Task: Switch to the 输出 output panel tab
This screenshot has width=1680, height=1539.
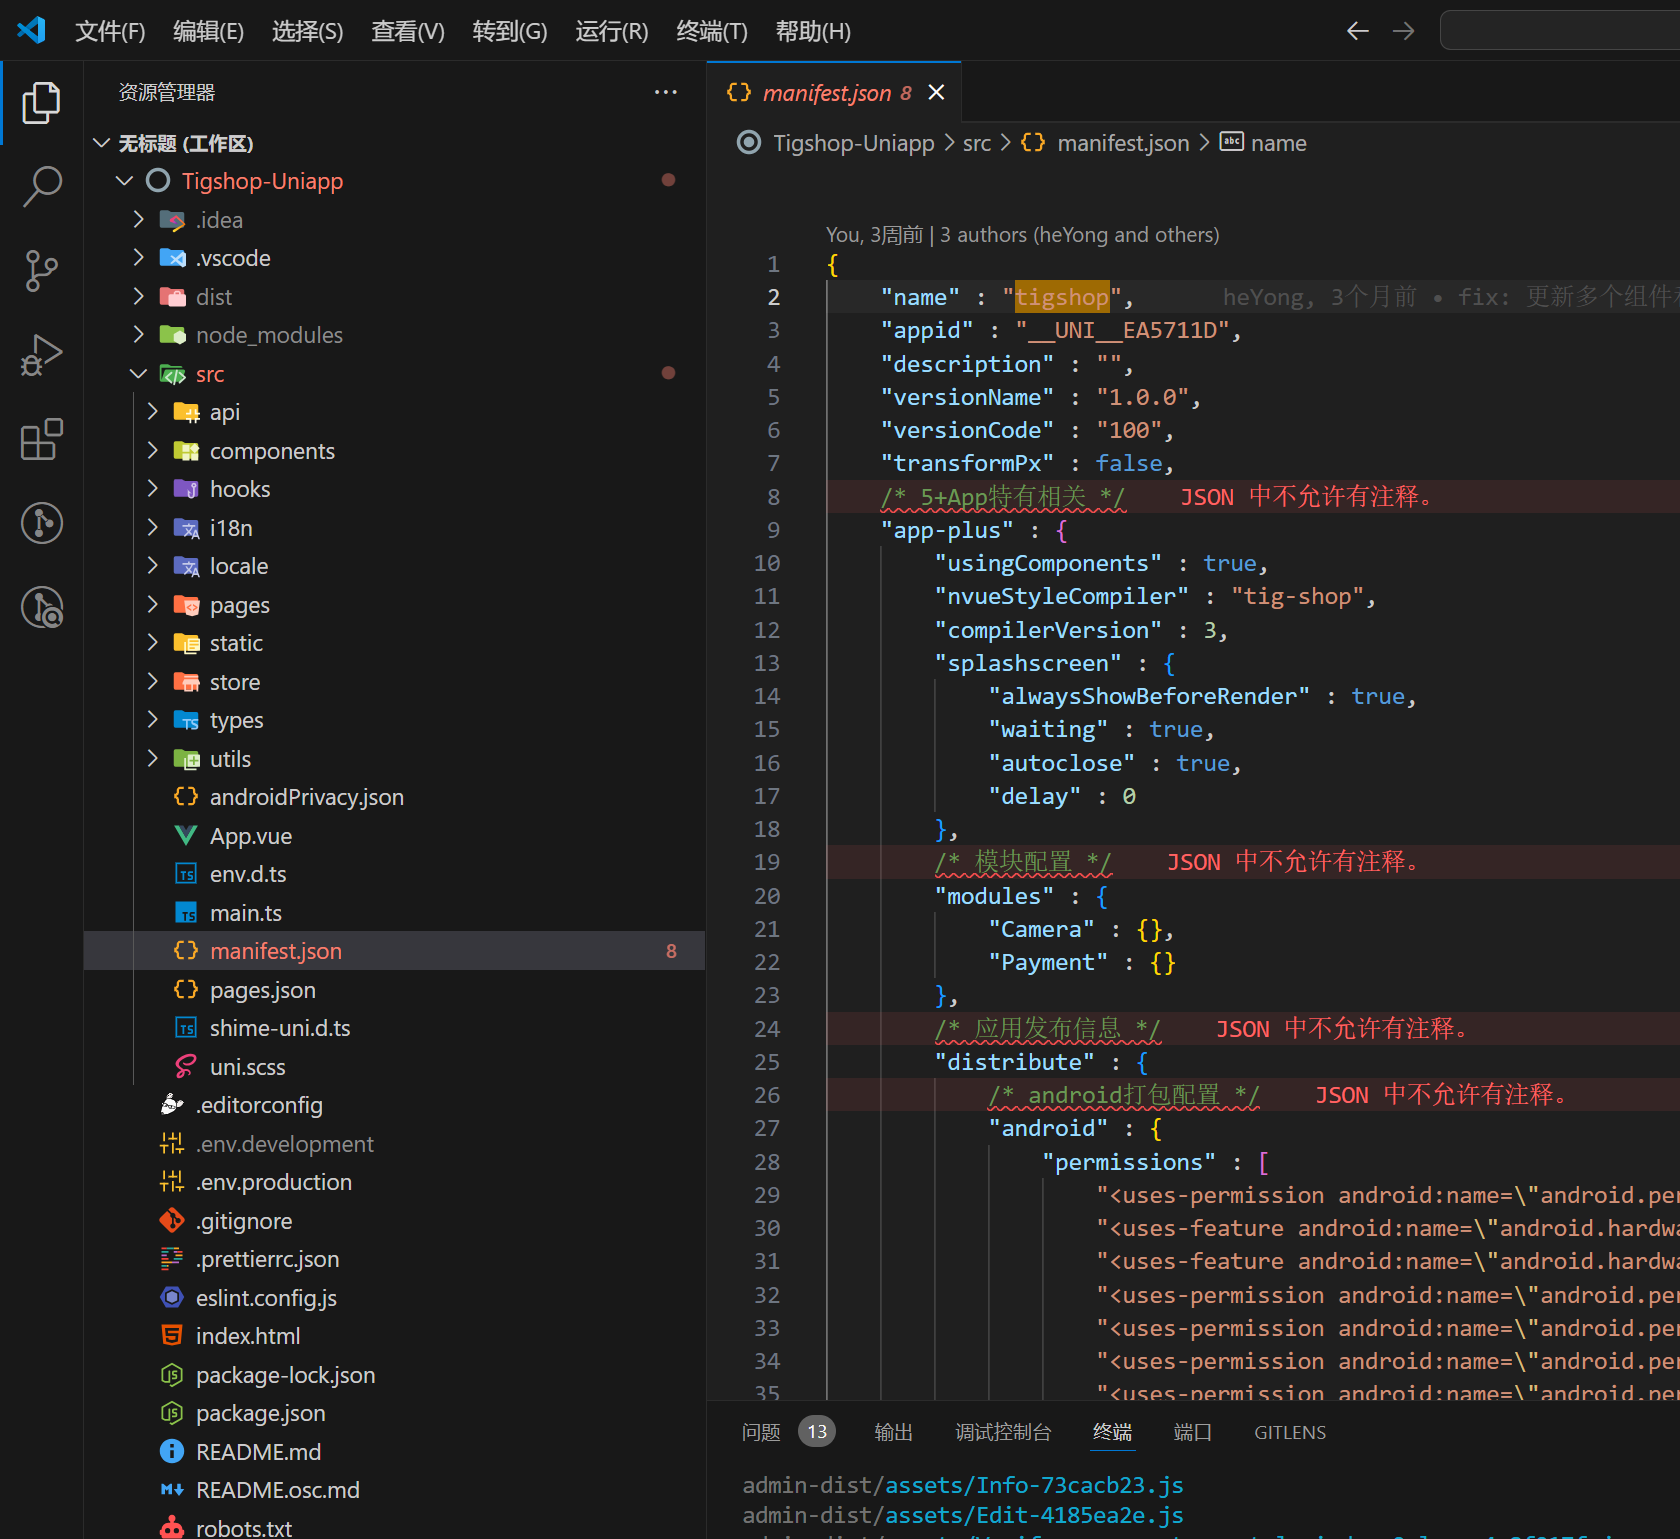Action: tap(893, 1432)
